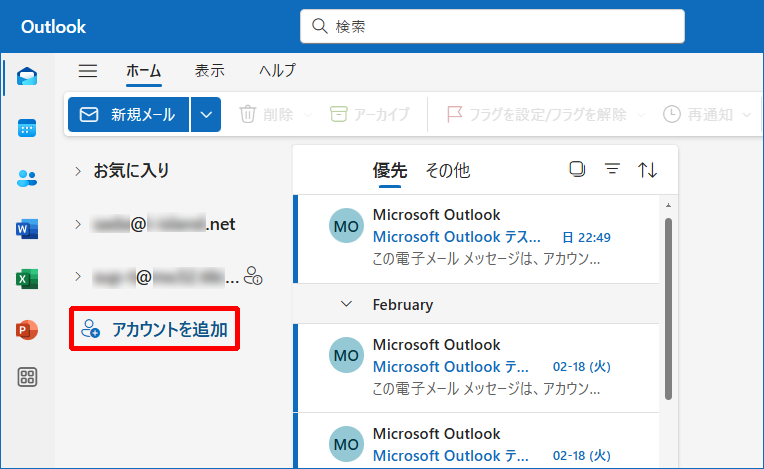
Task: Click the search magnifier icon
Action: (320, 26)
